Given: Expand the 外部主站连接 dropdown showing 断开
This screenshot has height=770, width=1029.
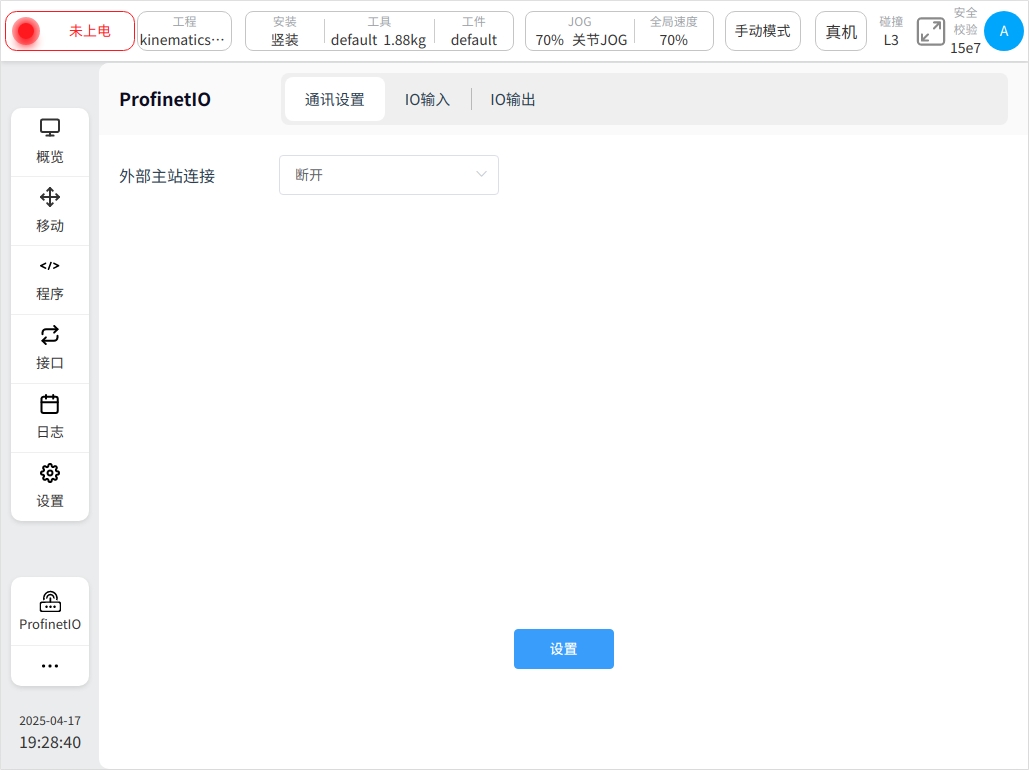Looking at the screenshot, I should tap(388, 175).
